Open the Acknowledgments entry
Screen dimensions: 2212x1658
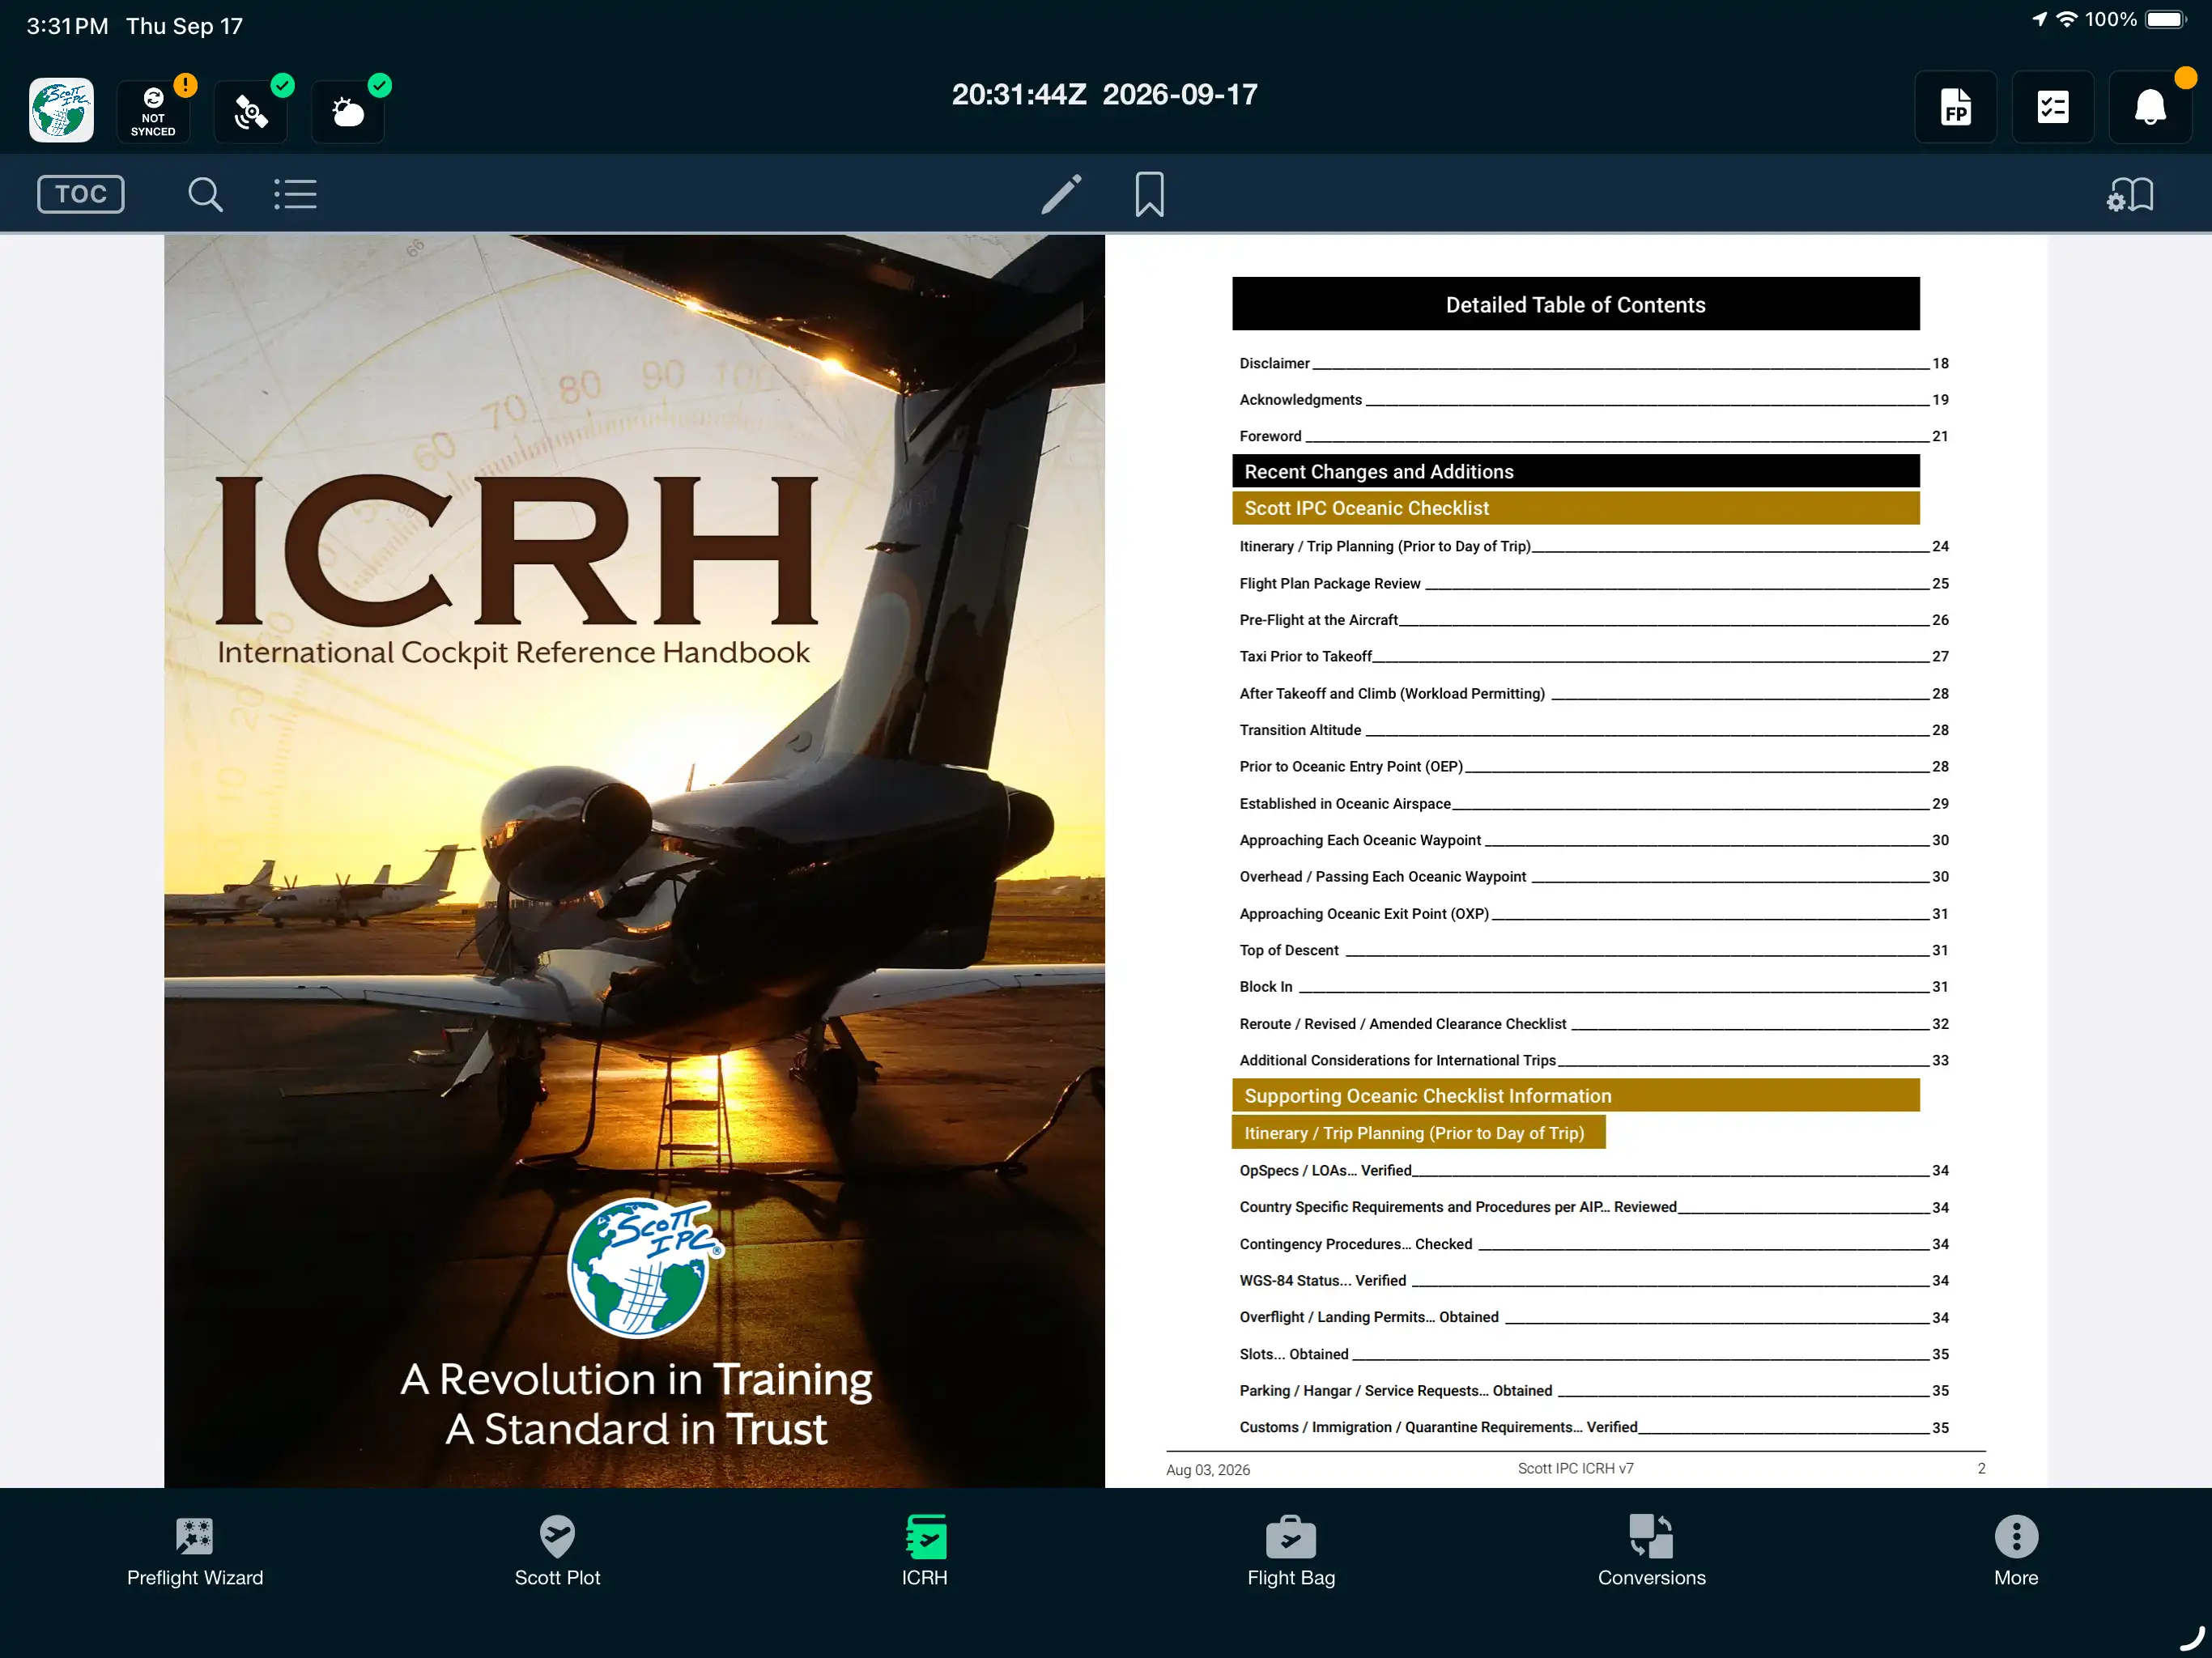(1593, 400)
